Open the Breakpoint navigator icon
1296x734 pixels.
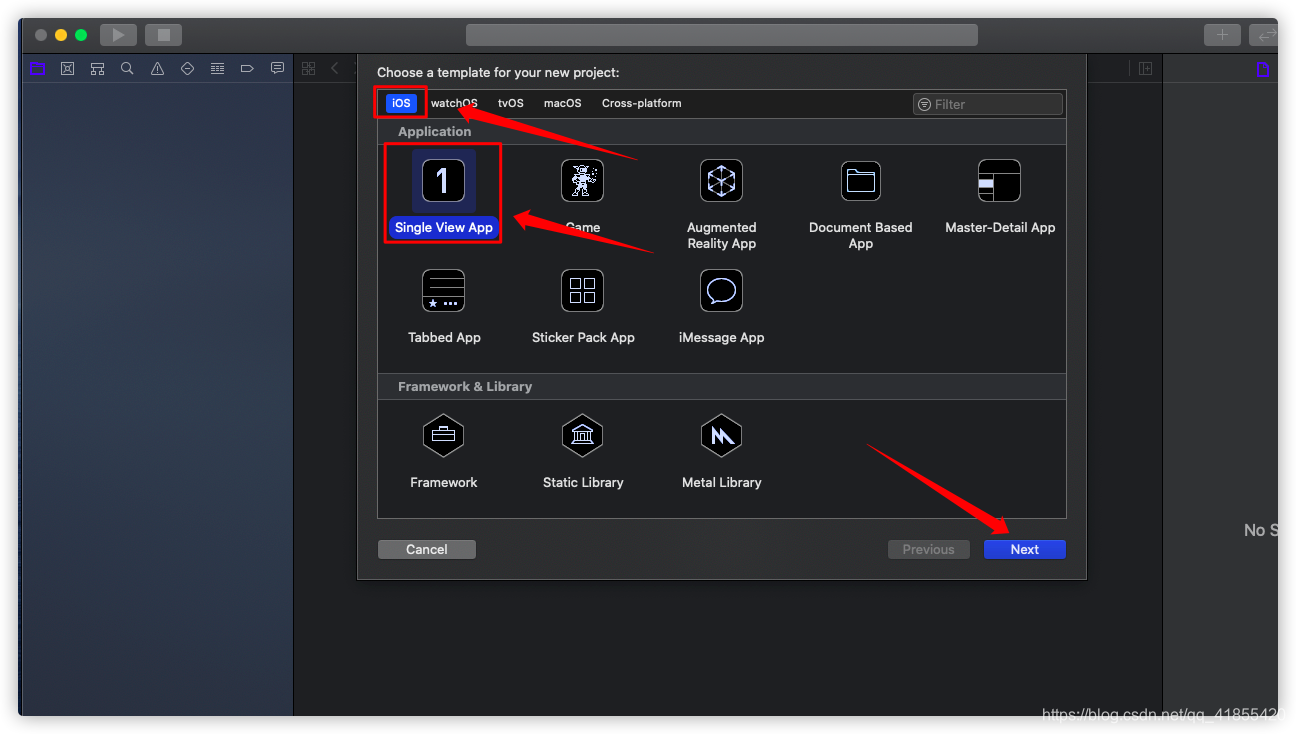pyautogui.click(x=247, y=69)
